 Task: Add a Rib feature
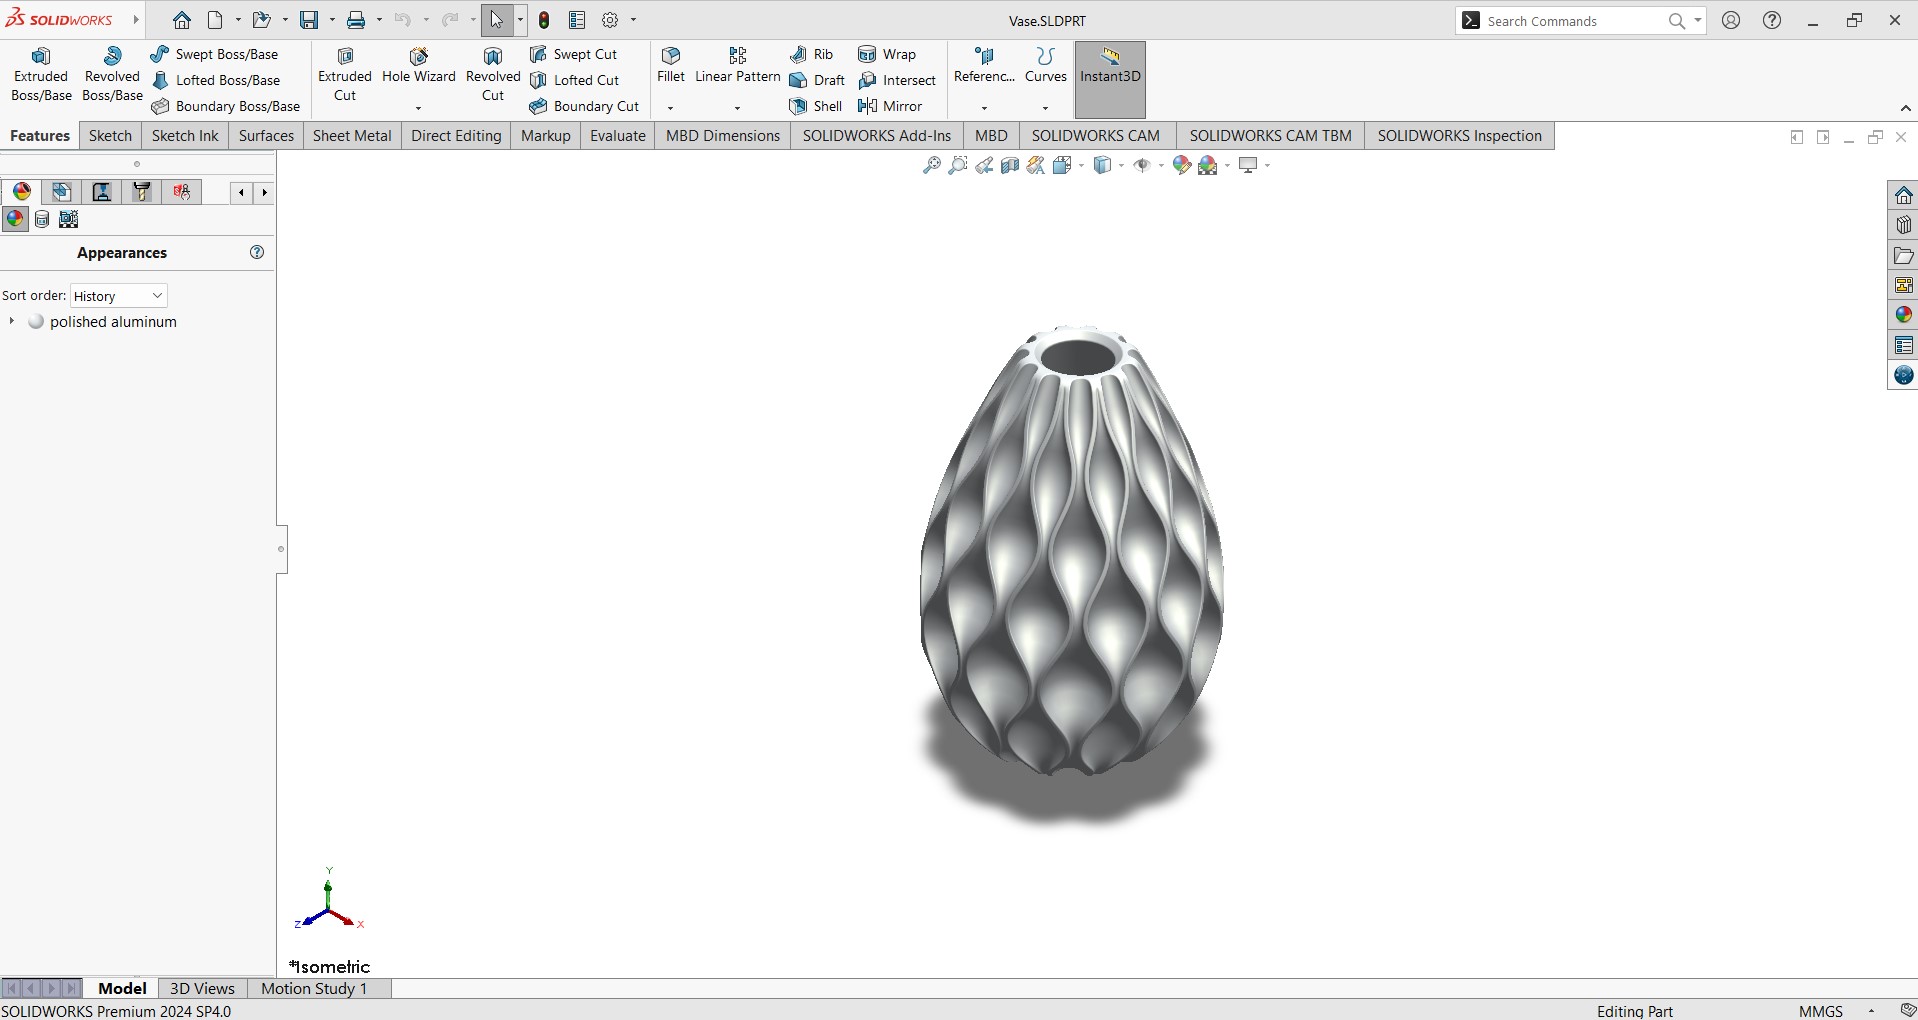(x=811, y=54)
